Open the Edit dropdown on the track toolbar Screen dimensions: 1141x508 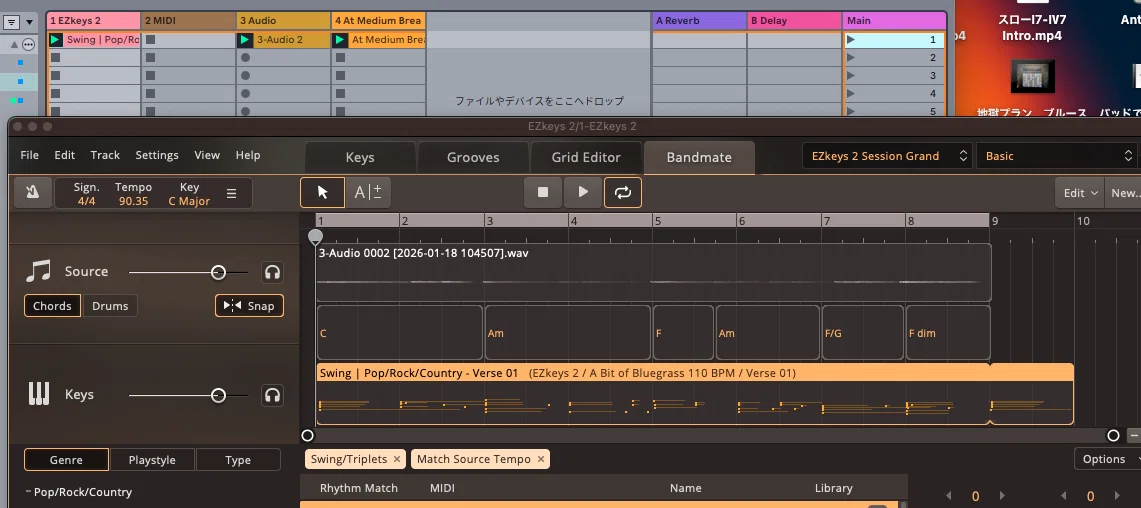coord(1080,193)
